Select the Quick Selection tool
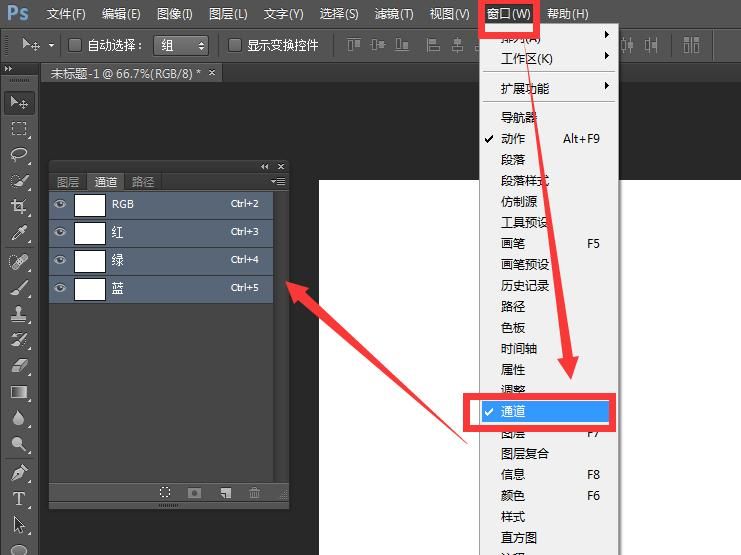This screenshot has height=555, width=741. (19, 181)
